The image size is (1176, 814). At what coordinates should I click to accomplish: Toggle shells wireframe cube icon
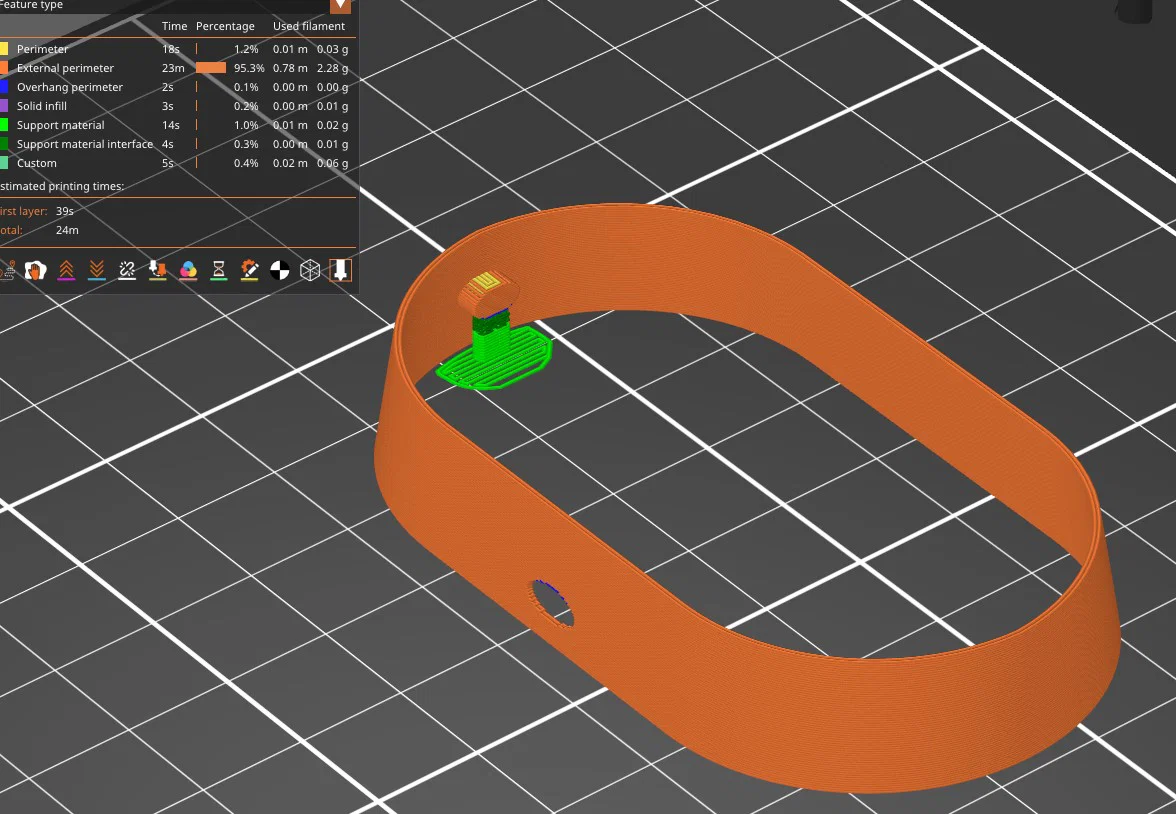[x=310, y=270]
